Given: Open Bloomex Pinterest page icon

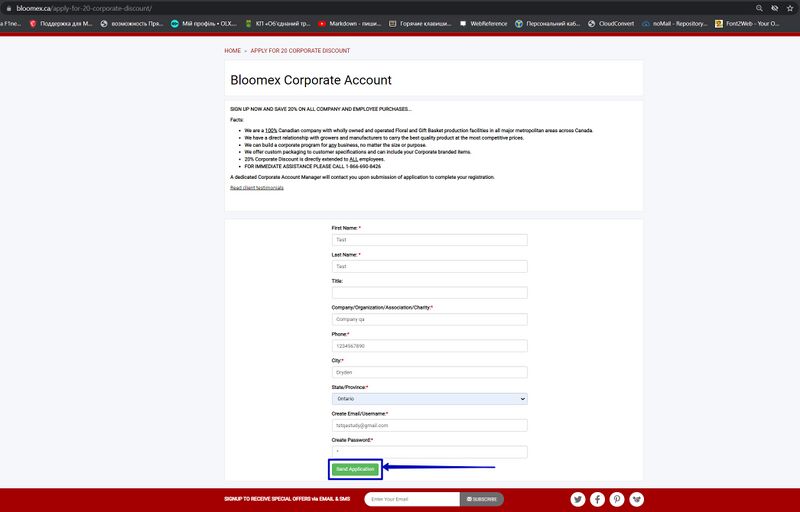Looking at the screenshot, I should pyautogui.click(x=617, y=499).
